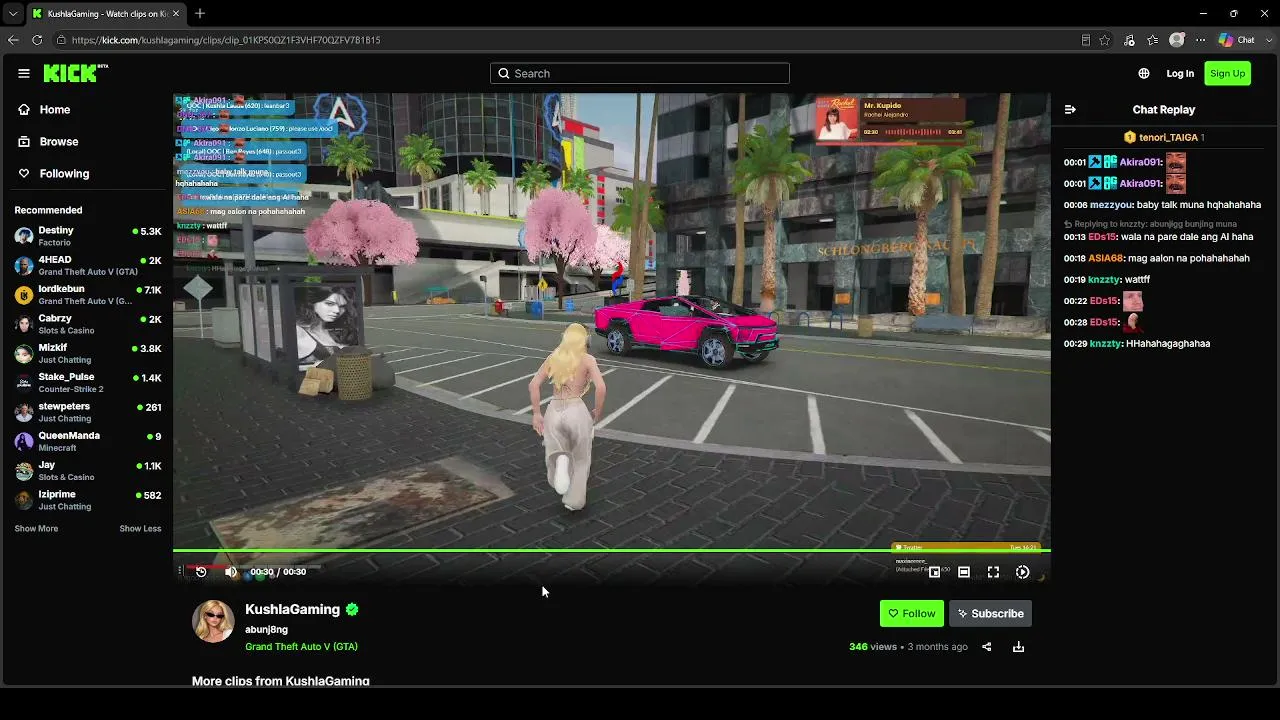Toggle picture-in-picture mode
The width and height of the screenshot is (1280, 720).
pos(934,572)
